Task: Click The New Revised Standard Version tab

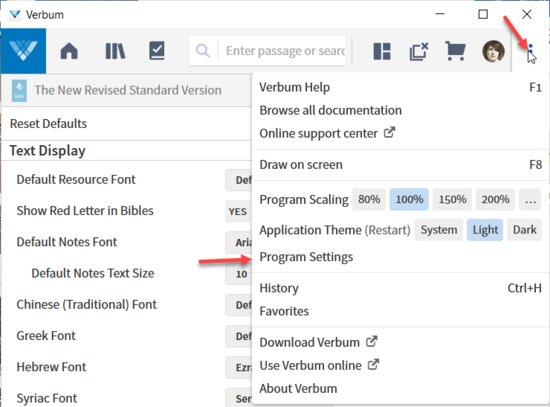Action: (x=128, y=90)
